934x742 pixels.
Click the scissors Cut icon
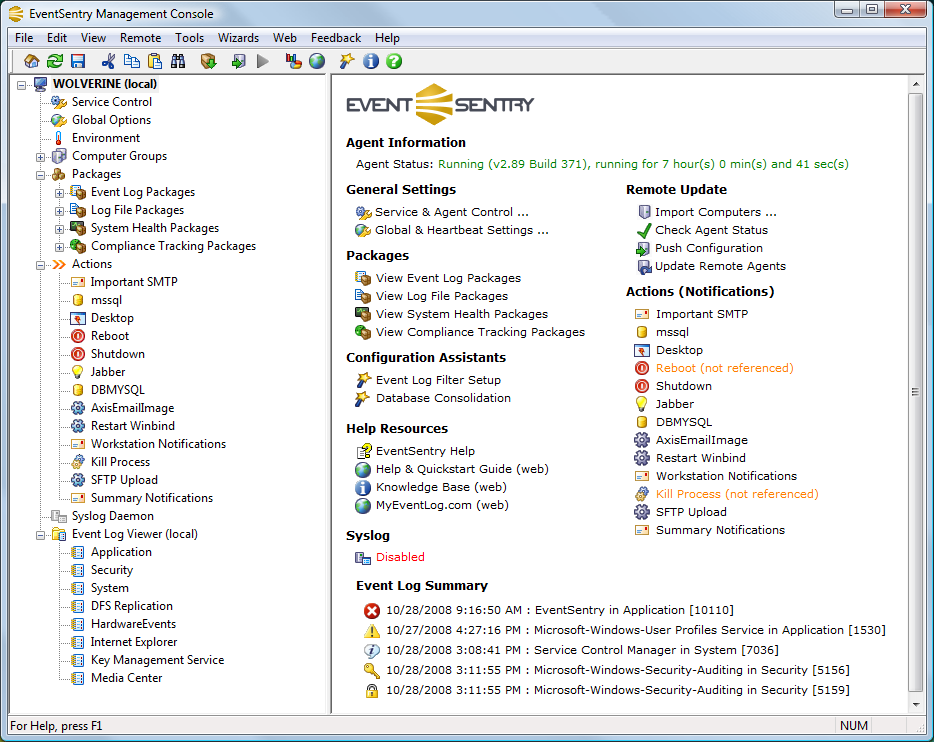click(108, 61)
